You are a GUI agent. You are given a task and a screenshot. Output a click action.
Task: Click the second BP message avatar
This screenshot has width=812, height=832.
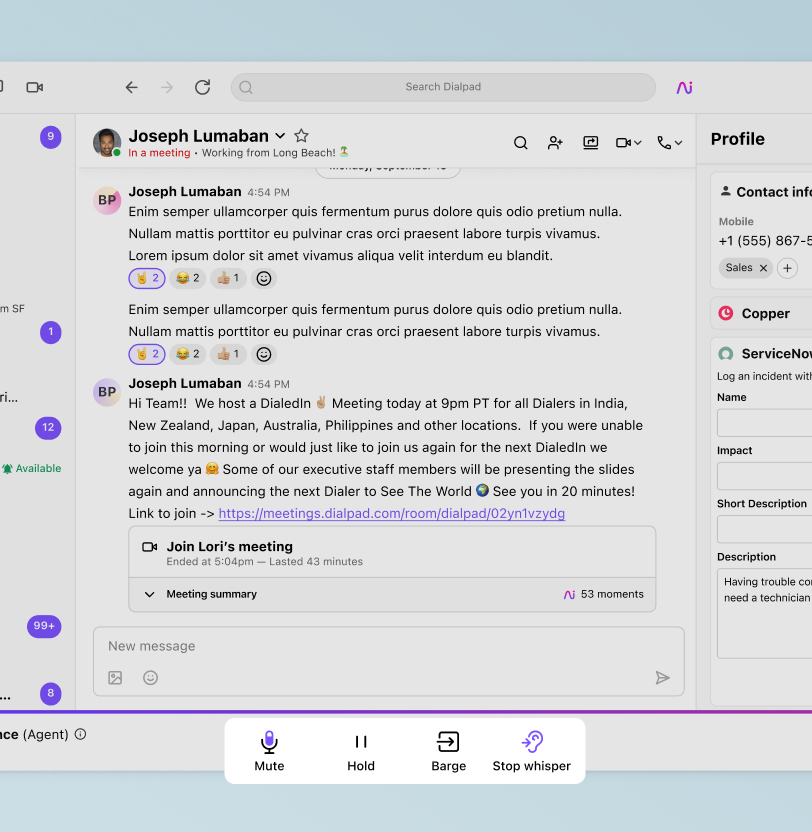107,392
